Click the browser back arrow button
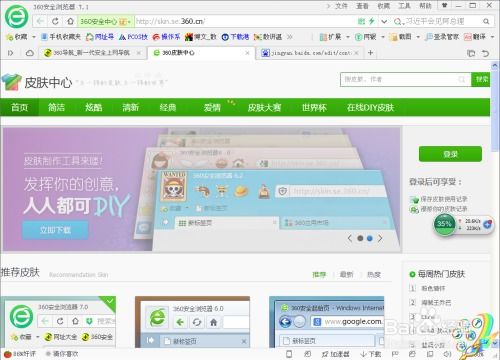 coord(40,22)
